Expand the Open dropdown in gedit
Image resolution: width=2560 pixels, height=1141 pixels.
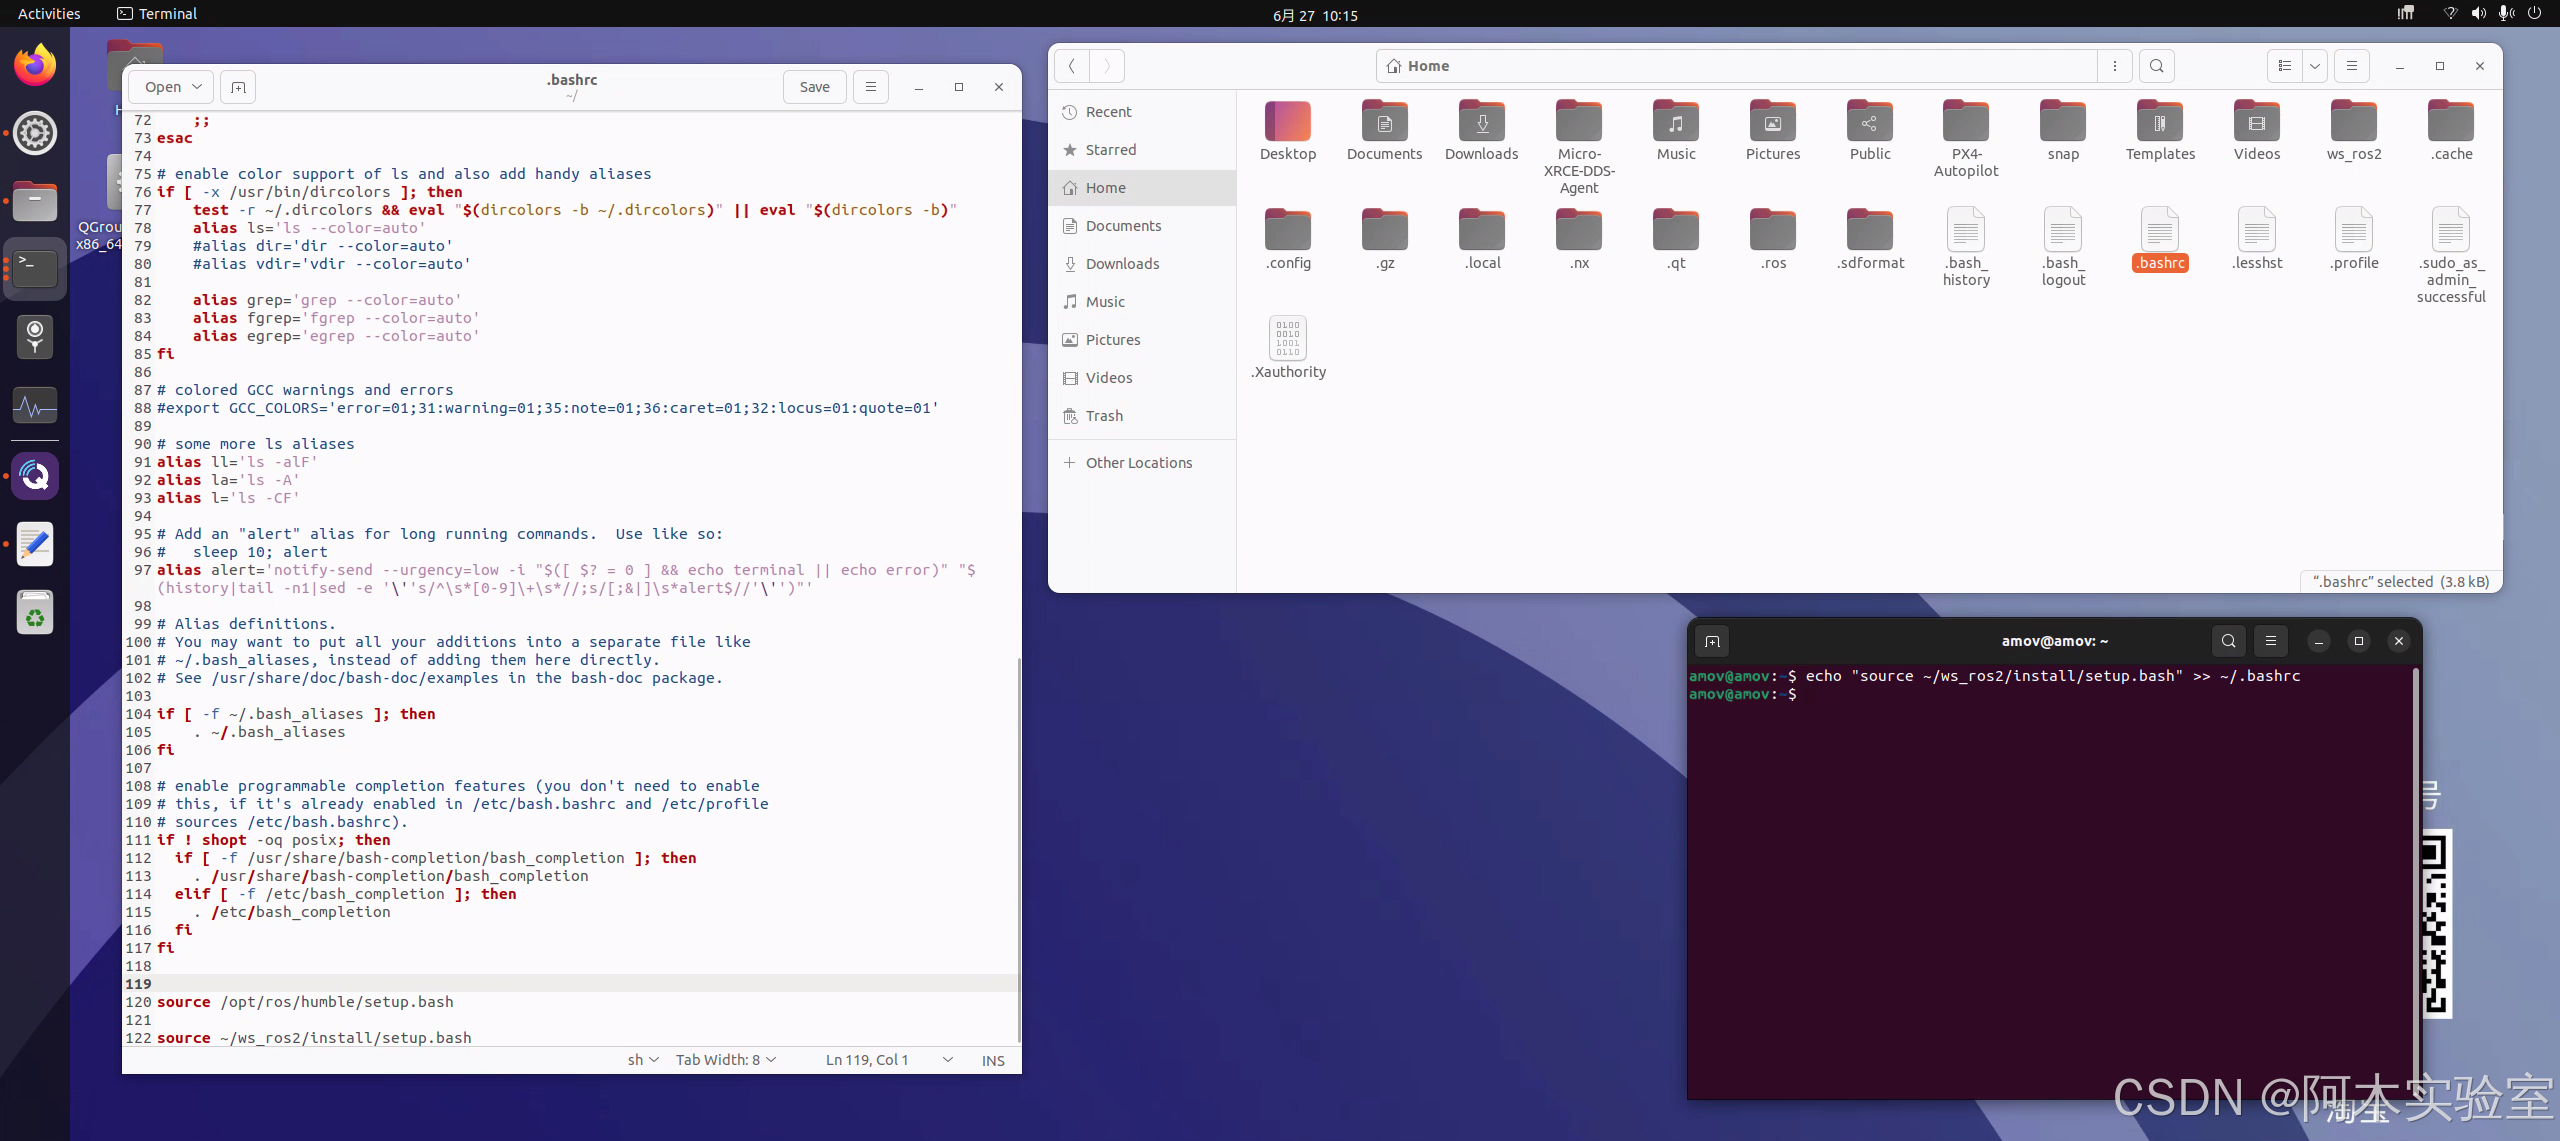tap(197, 87)
